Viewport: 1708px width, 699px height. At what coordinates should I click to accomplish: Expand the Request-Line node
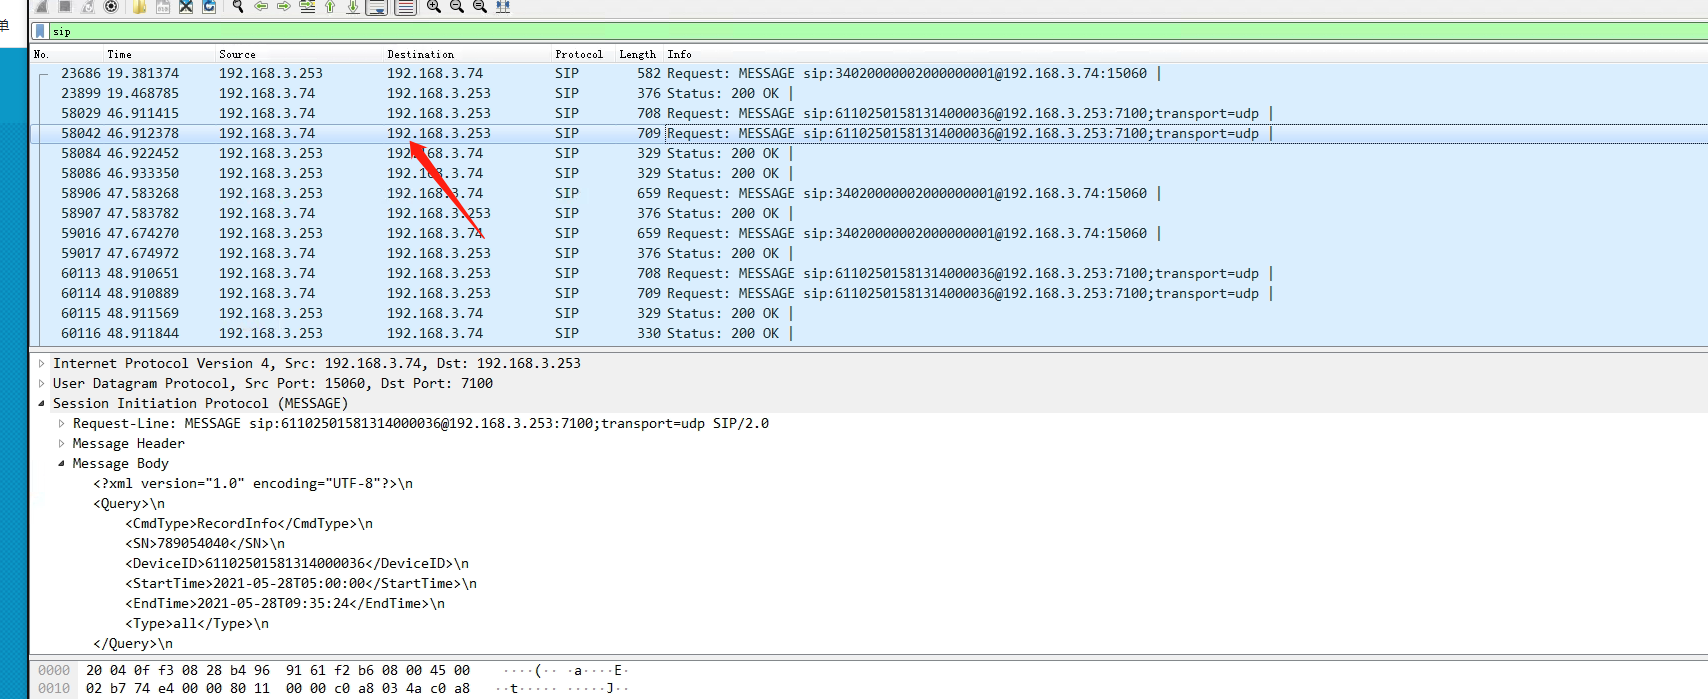pyautogui.click(x=61, y=423)
